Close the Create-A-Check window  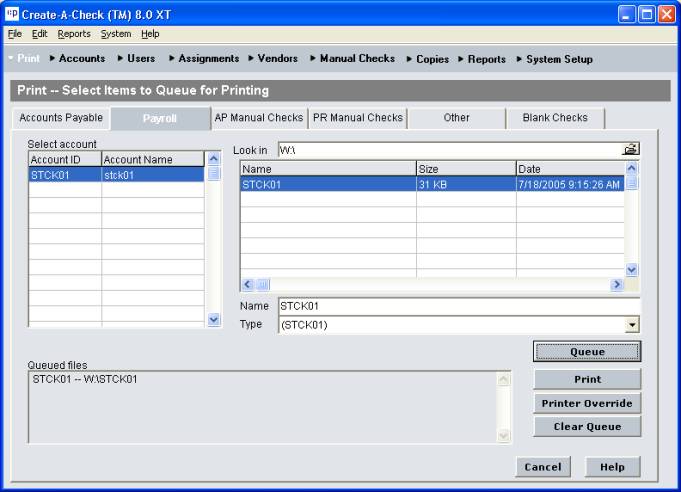point(666,14)
